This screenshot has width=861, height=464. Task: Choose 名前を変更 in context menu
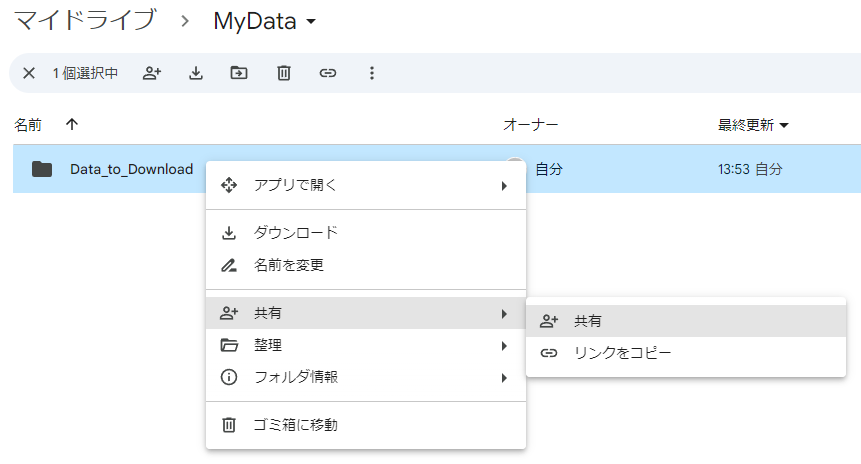tap(289, 265)
